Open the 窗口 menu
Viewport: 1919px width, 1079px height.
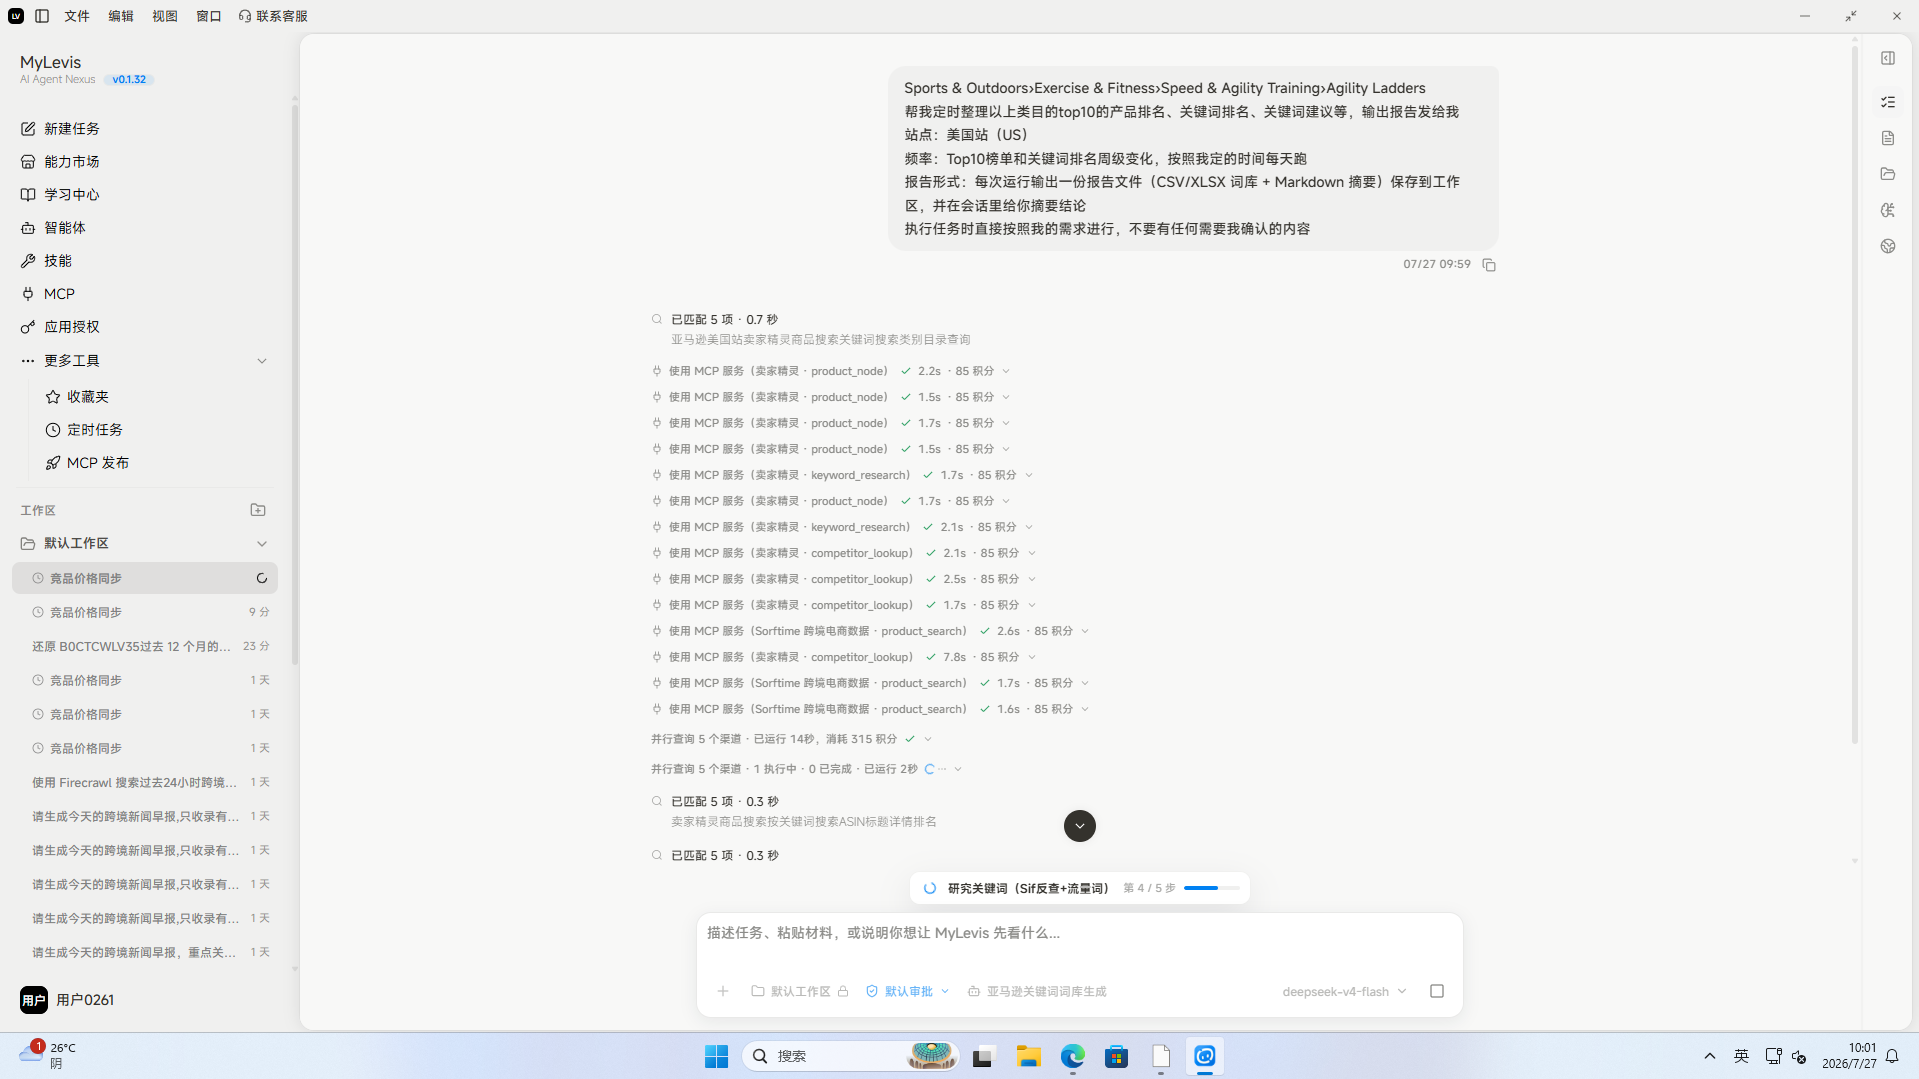[209, 16]
